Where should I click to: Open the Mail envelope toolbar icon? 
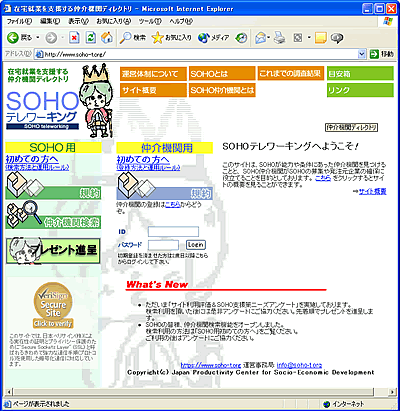[260, 38]
